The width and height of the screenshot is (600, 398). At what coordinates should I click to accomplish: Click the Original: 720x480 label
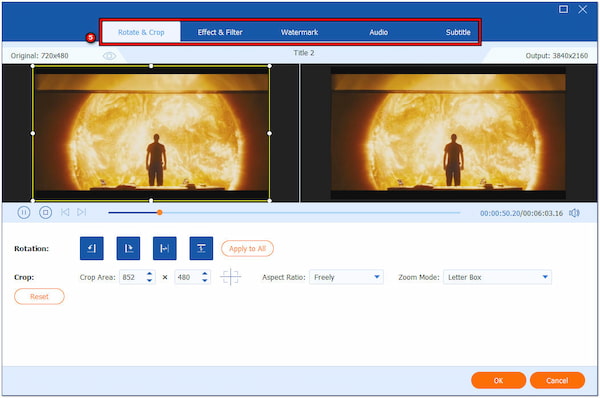(x=39, y=56)
